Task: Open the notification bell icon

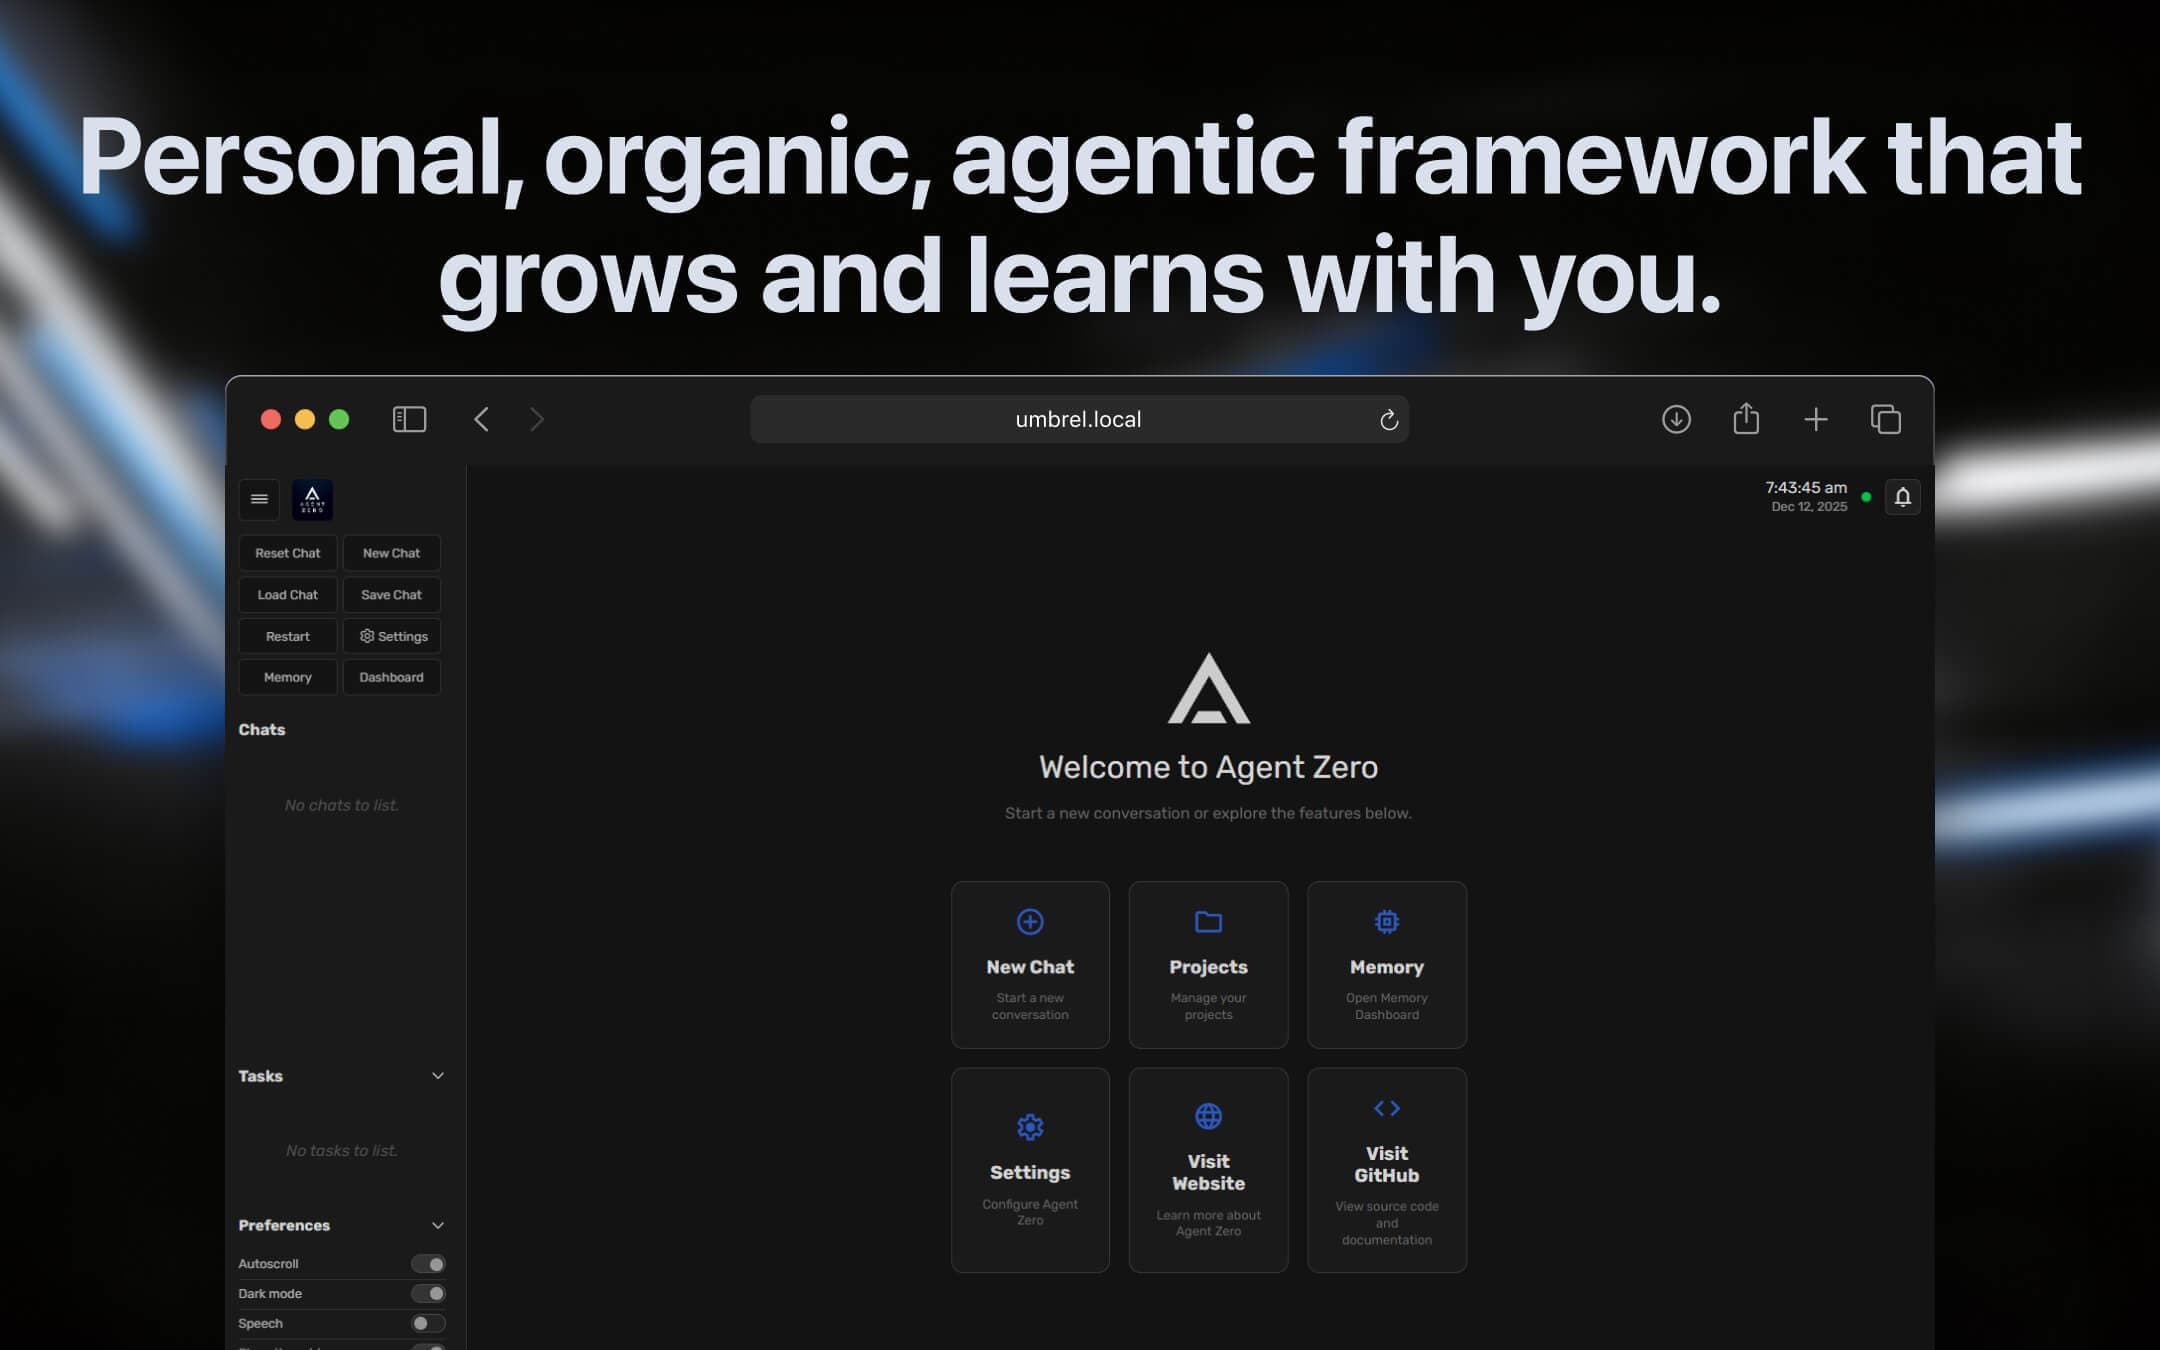Action: point(1903,496)
